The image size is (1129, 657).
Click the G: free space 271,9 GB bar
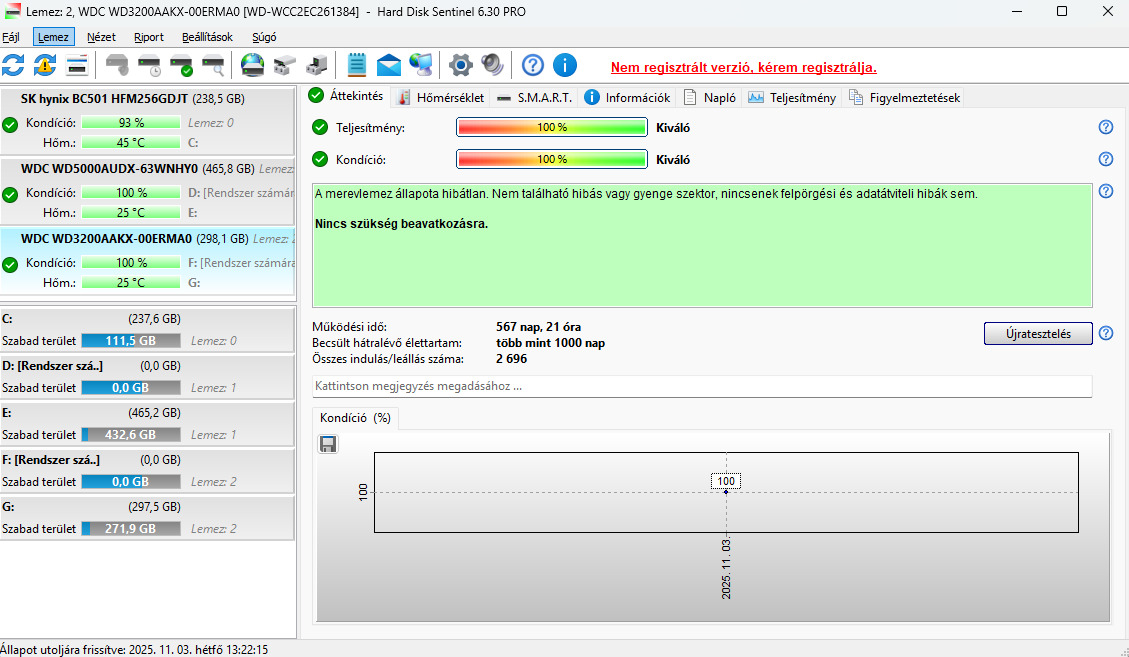pos(130,529)
